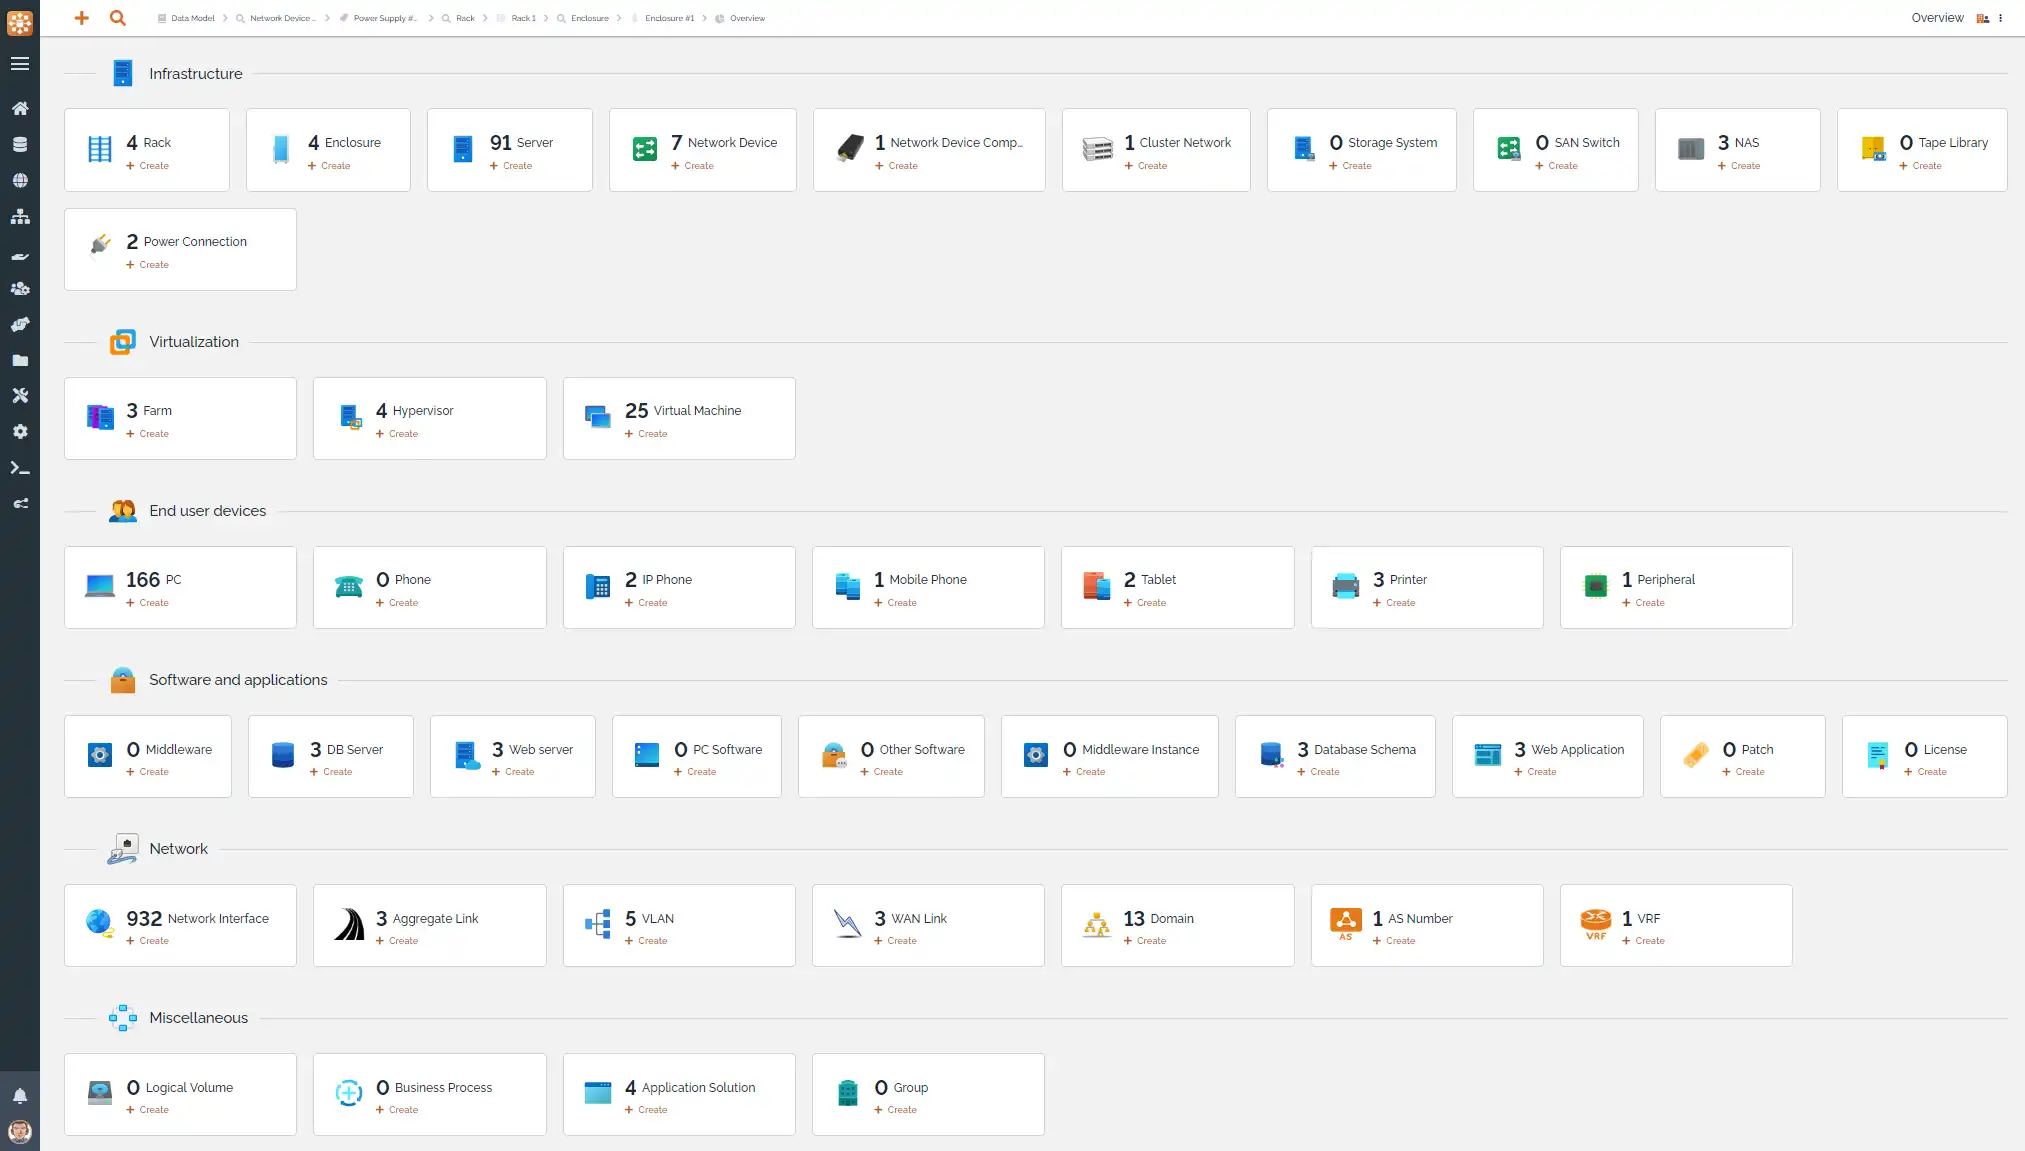The height and width of the screenshot is (1151, 2025).
Task: Click the Enclosure breadcrumb item
Action: [590, 18]
